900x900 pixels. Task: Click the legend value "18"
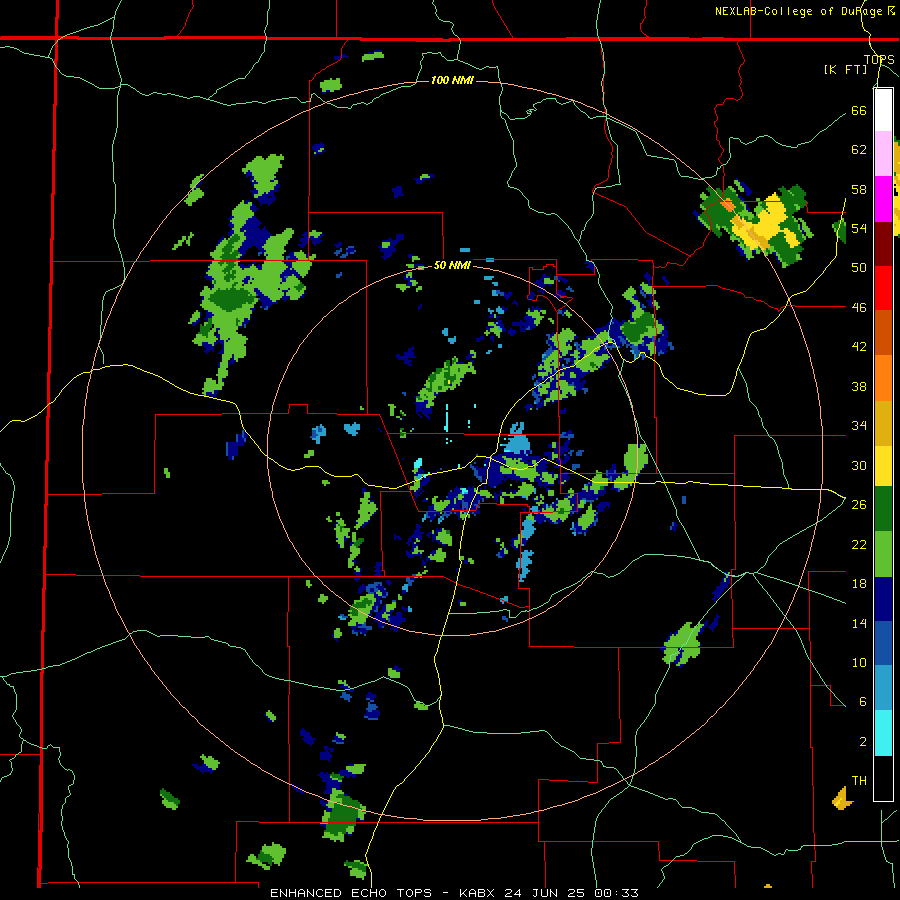859,584
